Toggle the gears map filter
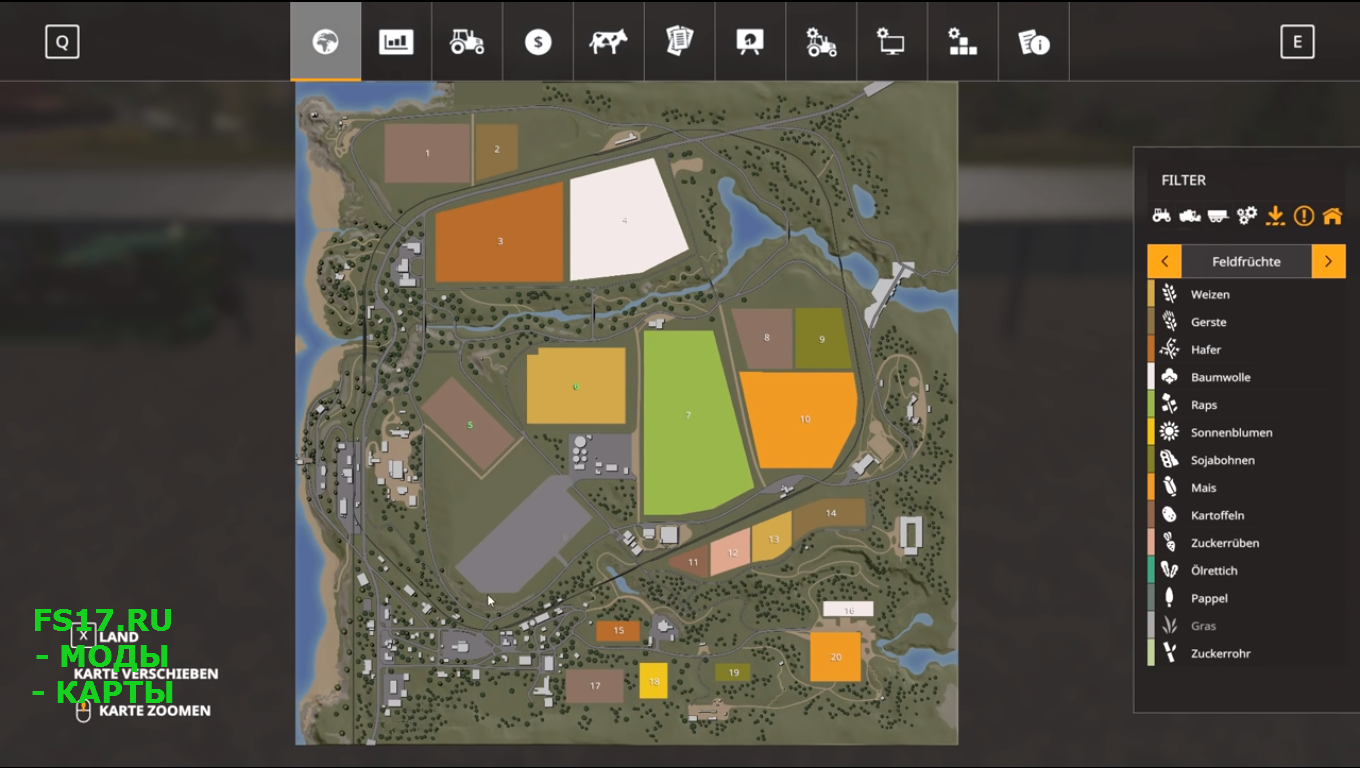Image resolution: width=1360 pixels, height=768 pixels. [x=1246, y=215]
